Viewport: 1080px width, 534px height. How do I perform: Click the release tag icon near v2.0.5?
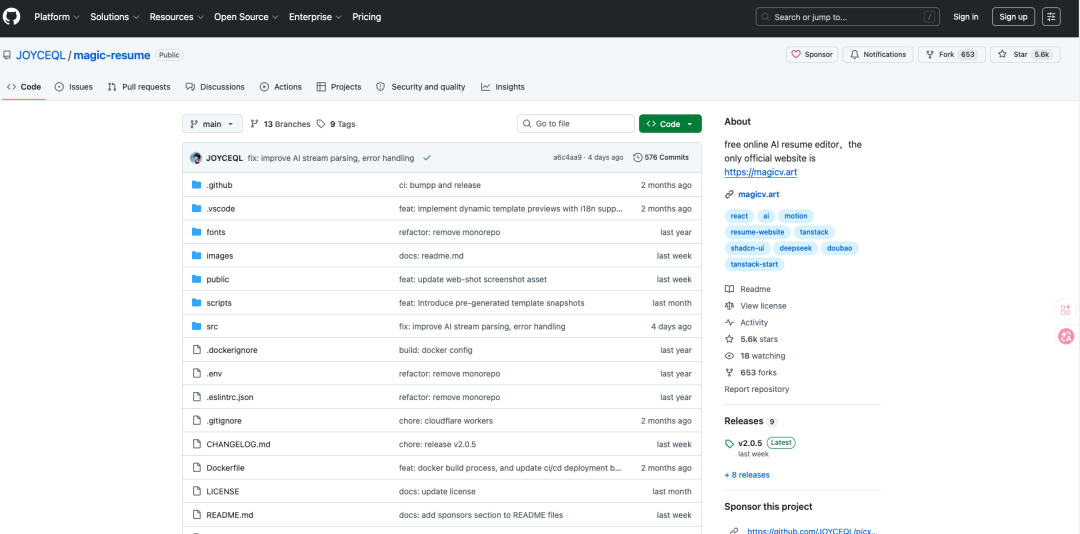(729, 443)
